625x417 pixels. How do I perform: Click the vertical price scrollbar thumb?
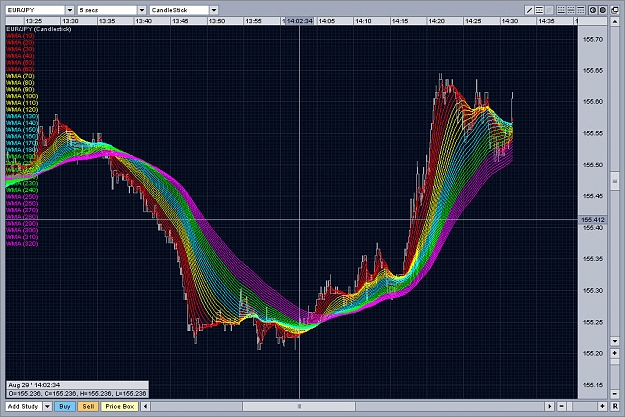click(615, 181)
